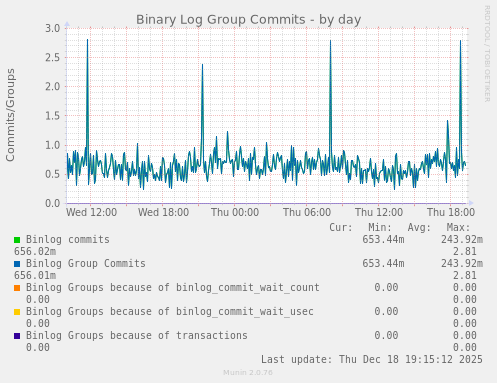The image size is (497, 383).
Task: Click the 'Commits/Groups' vertical axis label
Action: click(10, 115)
